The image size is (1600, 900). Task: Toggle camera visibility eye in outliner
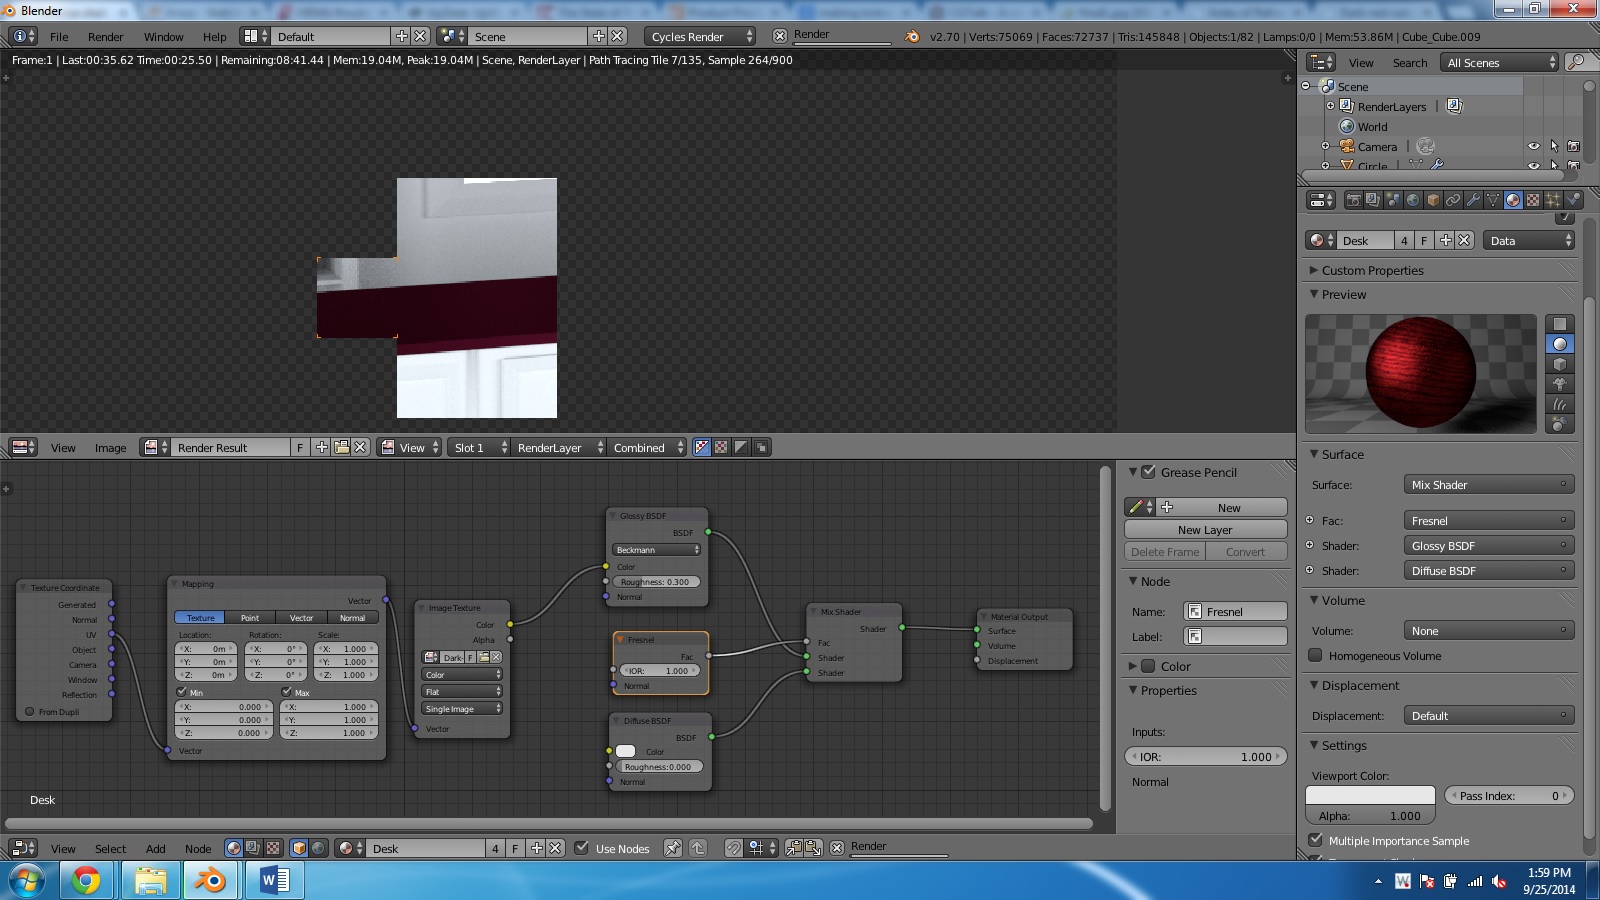[x=1534, y=146]
